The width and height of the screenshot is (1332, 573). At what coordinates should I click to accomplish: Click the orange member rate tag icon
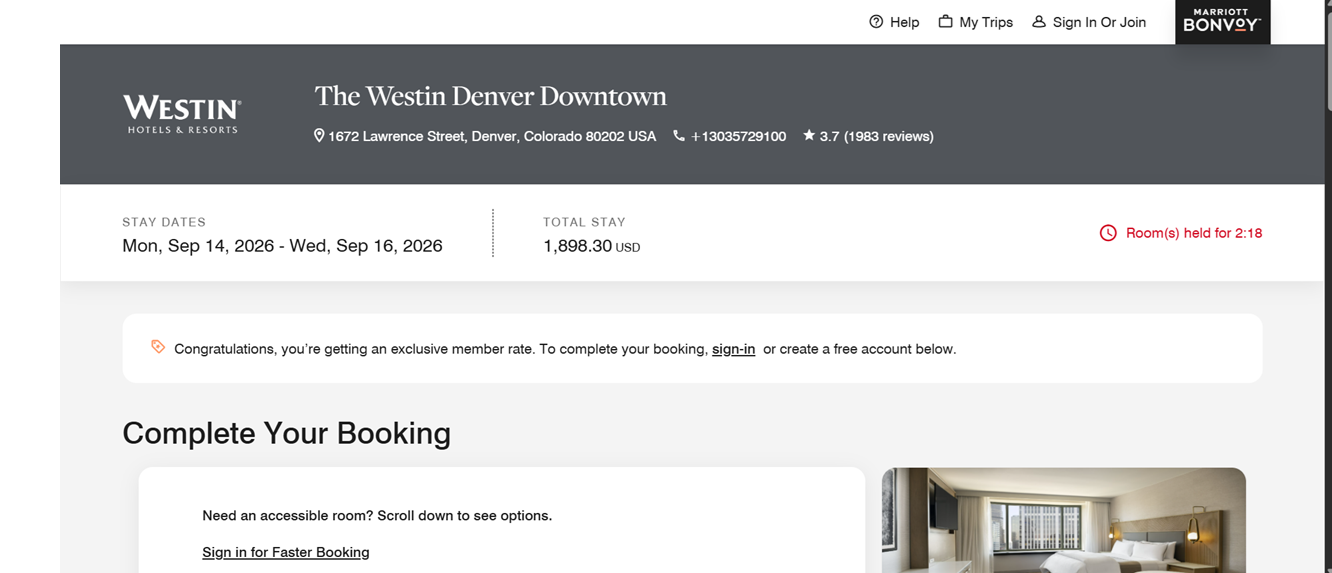[158, 347]
